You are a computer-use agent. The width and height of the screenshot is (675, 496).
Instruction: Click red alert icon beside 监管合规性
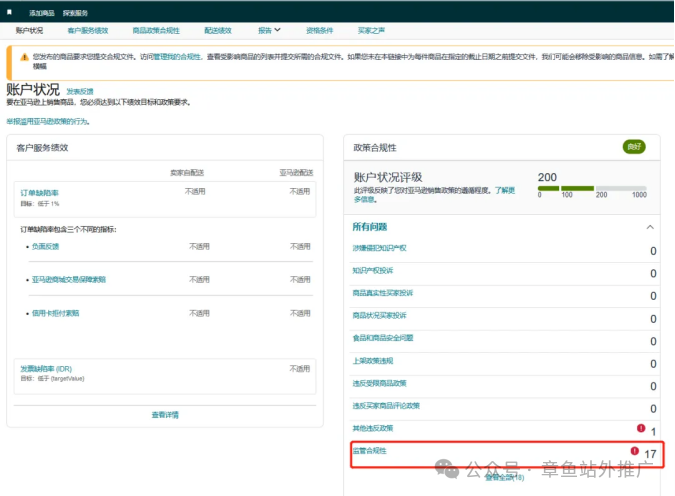[x=634, y=451]
